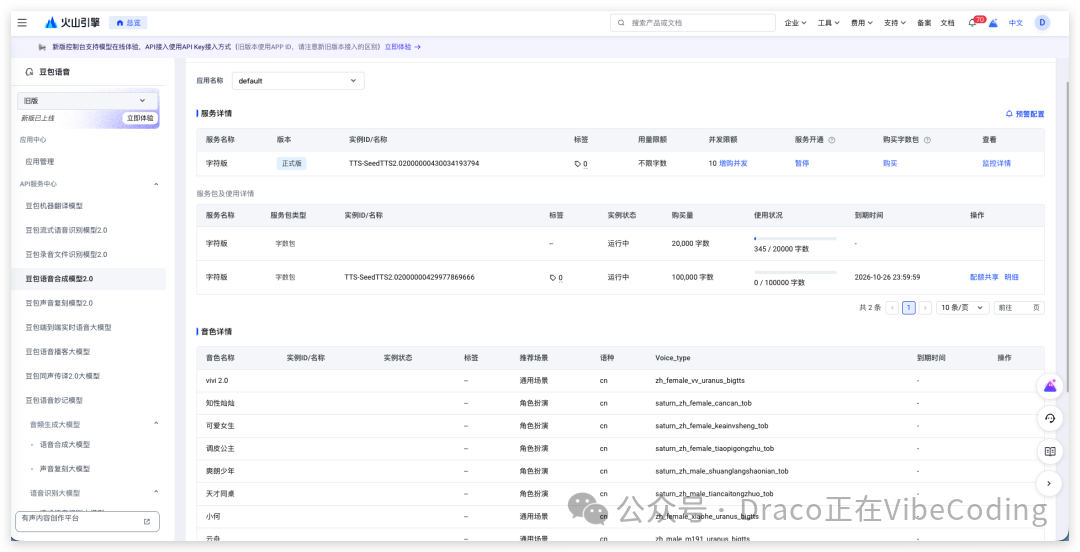Select 豆包同声传译2.0大模型
Viewport: 1080px width, 552px height.
click(x=63, y=376)
